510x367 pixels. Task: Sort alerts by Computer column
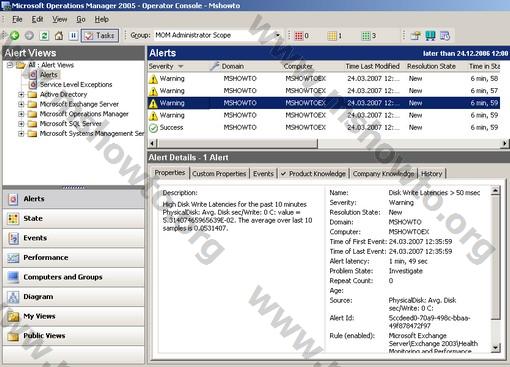(x=298, y=66)
